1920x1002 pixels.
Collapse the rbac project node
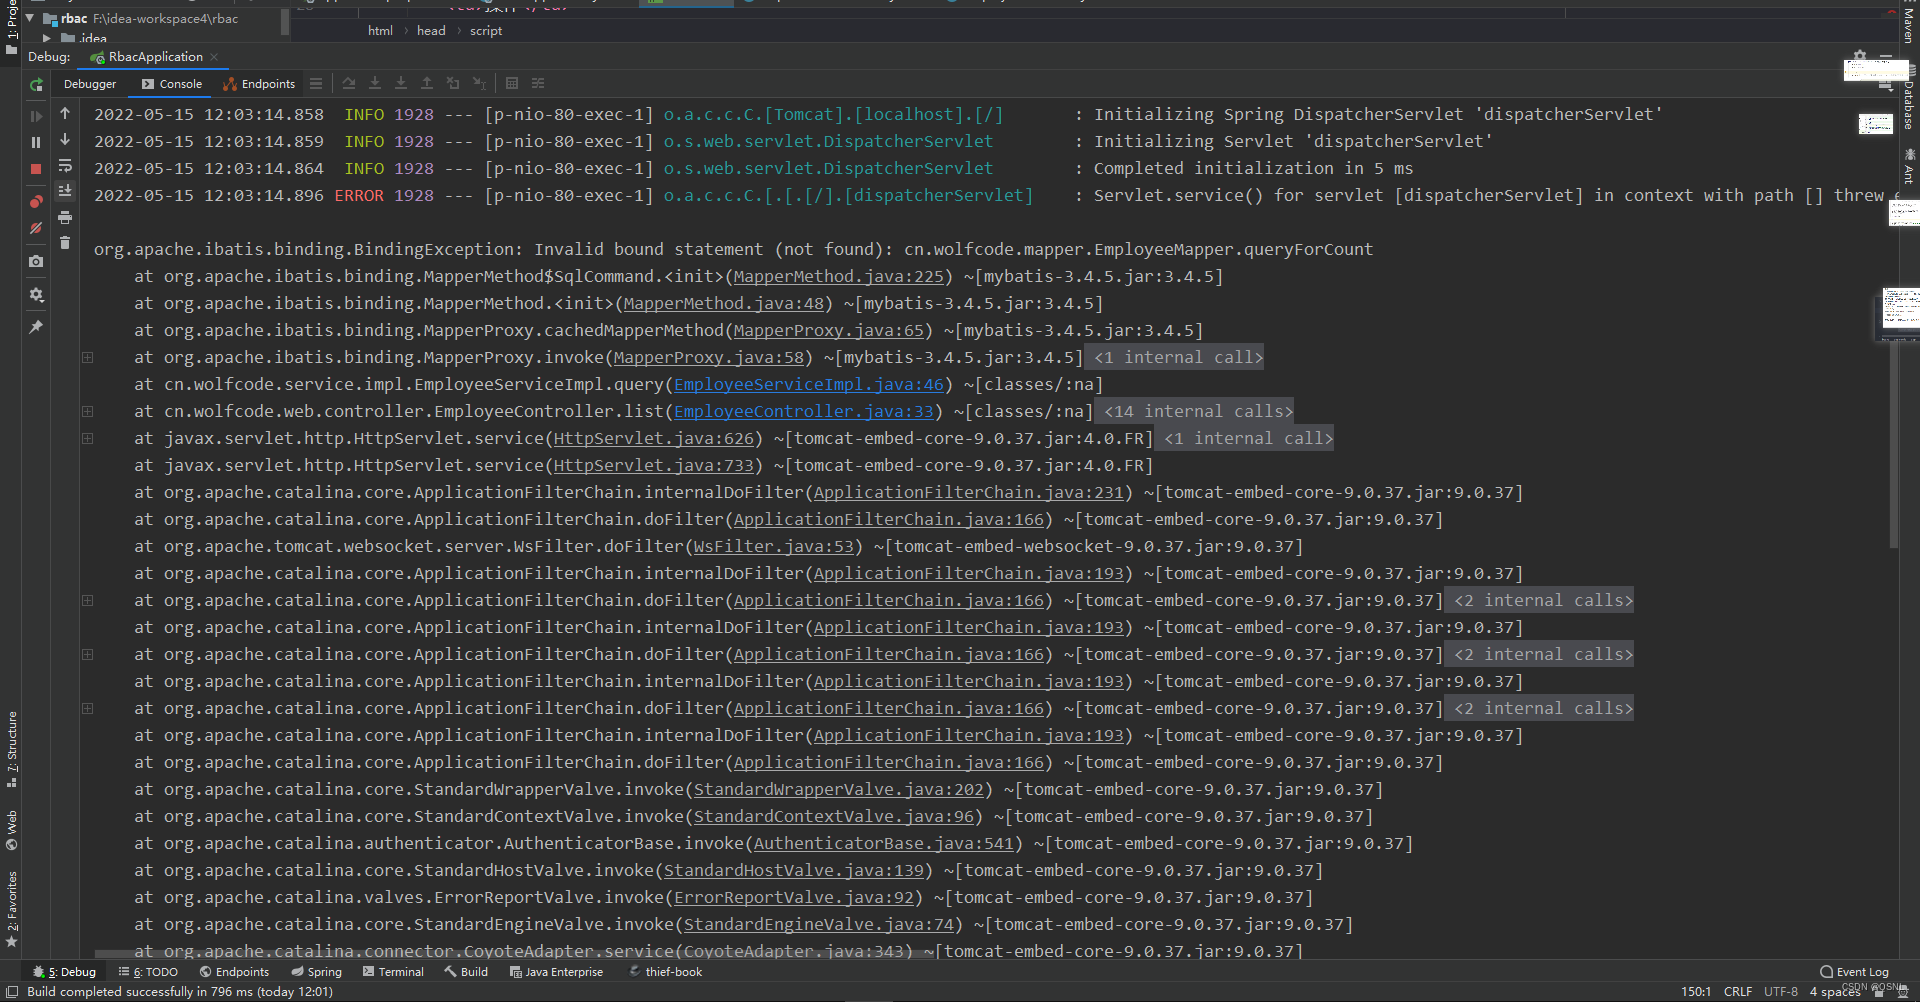(x=29, y=18)
